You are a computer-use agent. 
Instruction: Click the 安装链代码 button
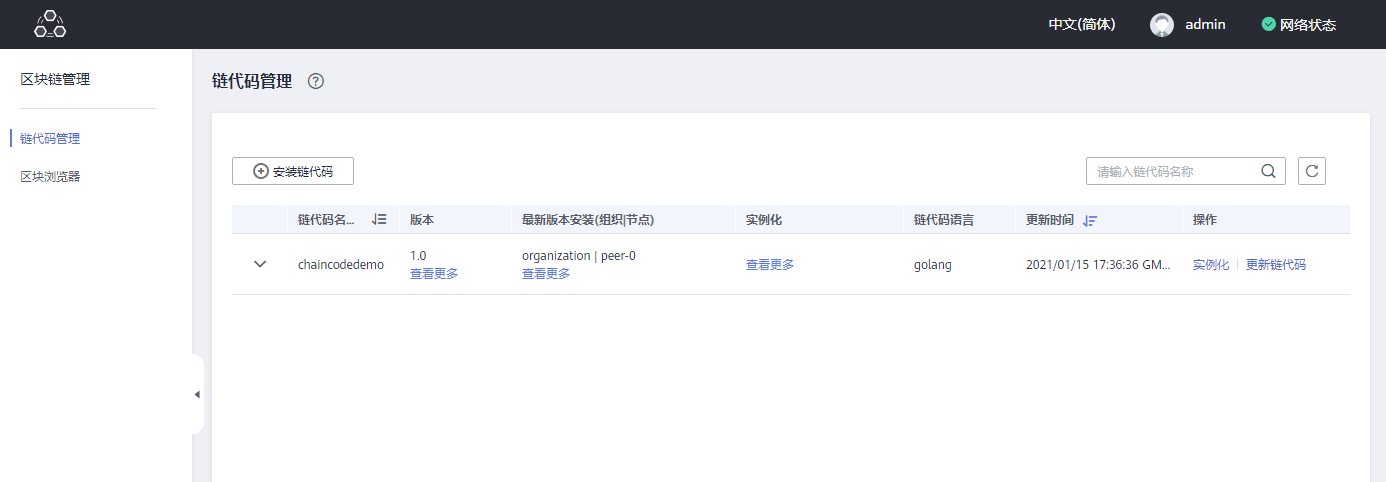(x=293, y=171)
